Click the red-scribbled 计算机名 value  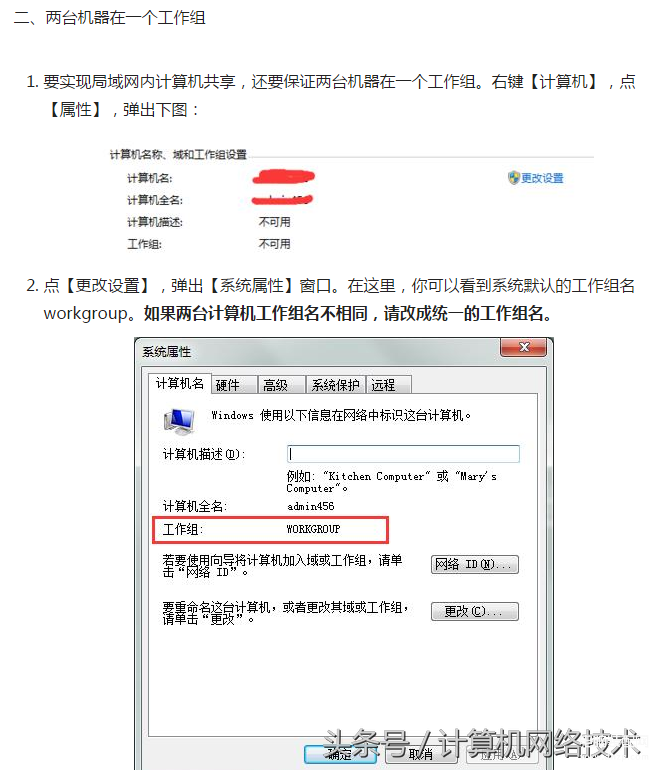[284, 177]
